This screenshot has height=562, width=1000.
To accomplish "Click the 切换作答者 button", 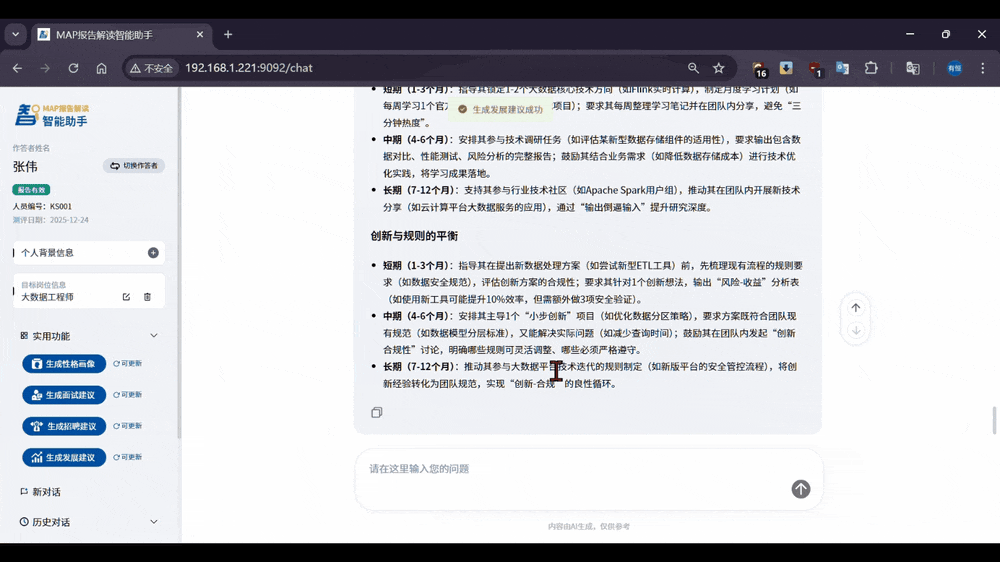I will (x=134, y=166).
